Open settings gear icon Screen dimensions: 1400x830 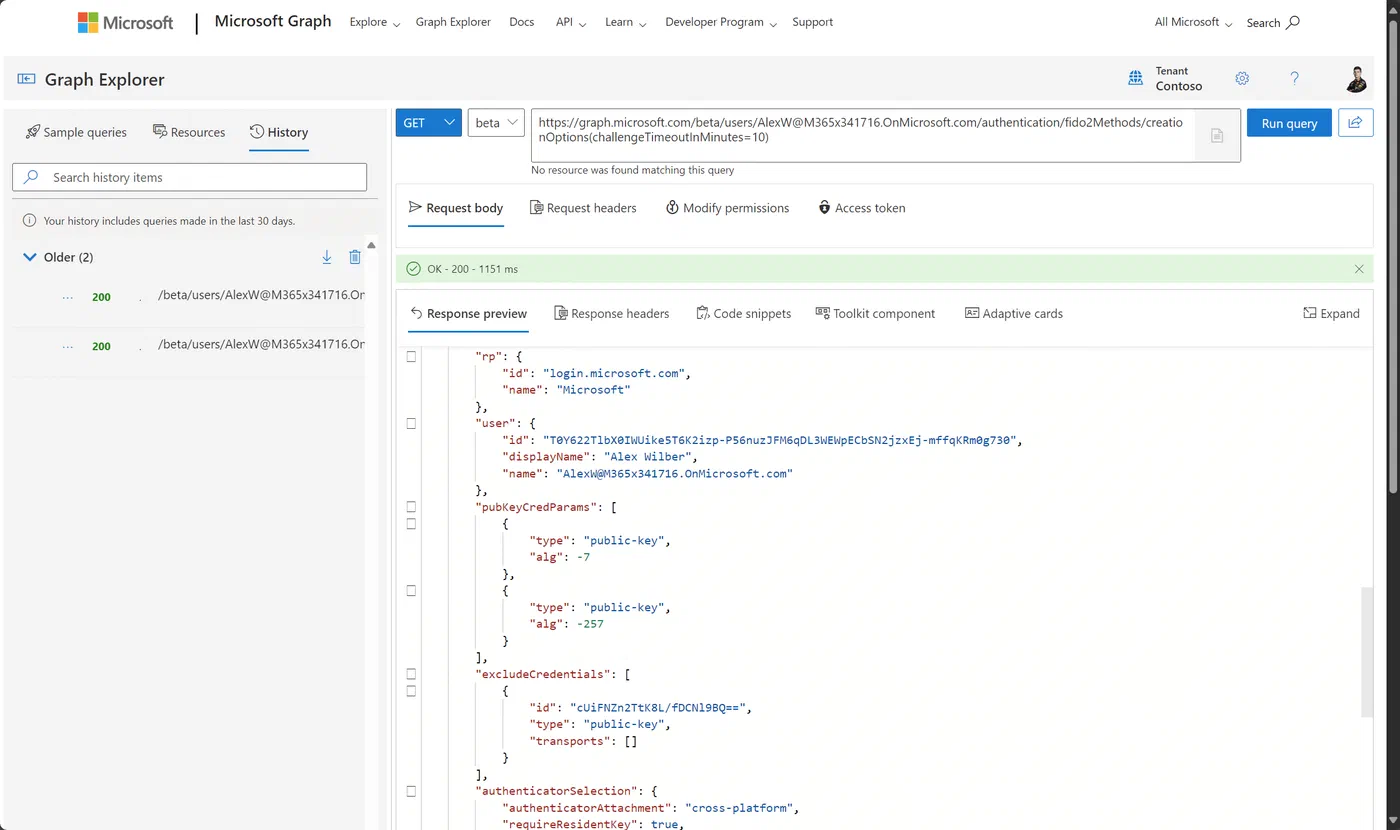tap(1242, 78)
